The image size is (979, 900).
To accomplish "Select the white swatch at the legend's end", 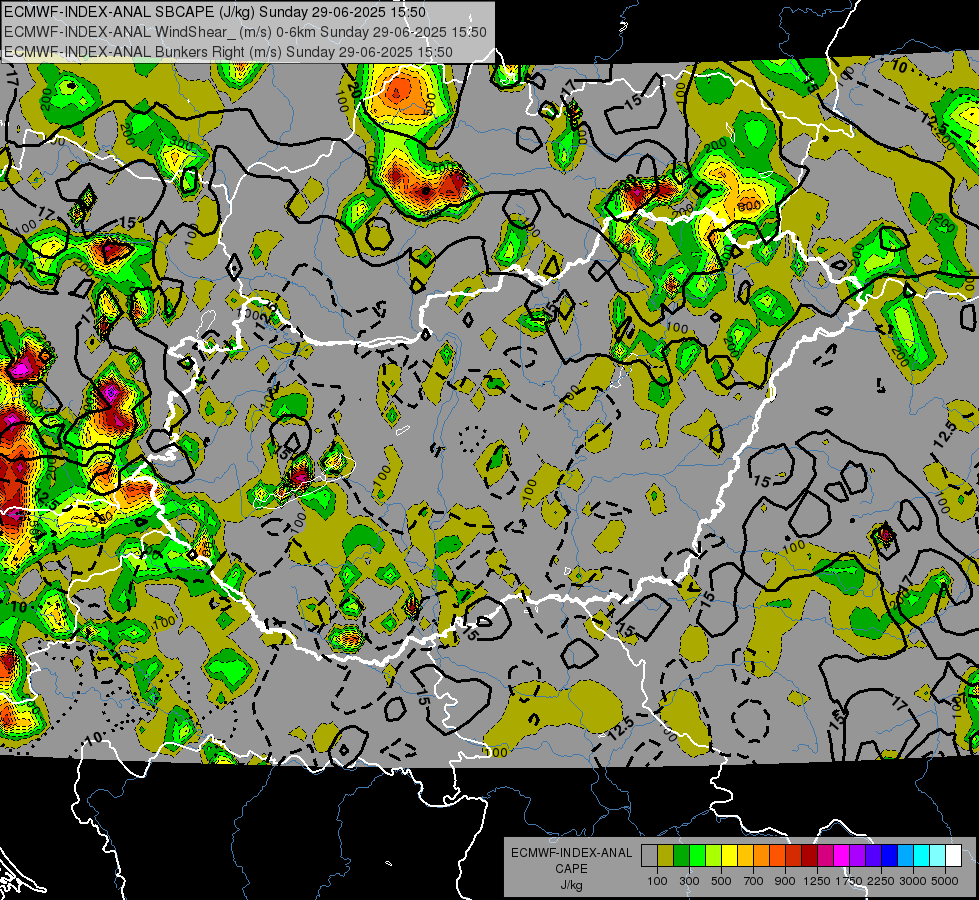I will (x=954, y=856).
